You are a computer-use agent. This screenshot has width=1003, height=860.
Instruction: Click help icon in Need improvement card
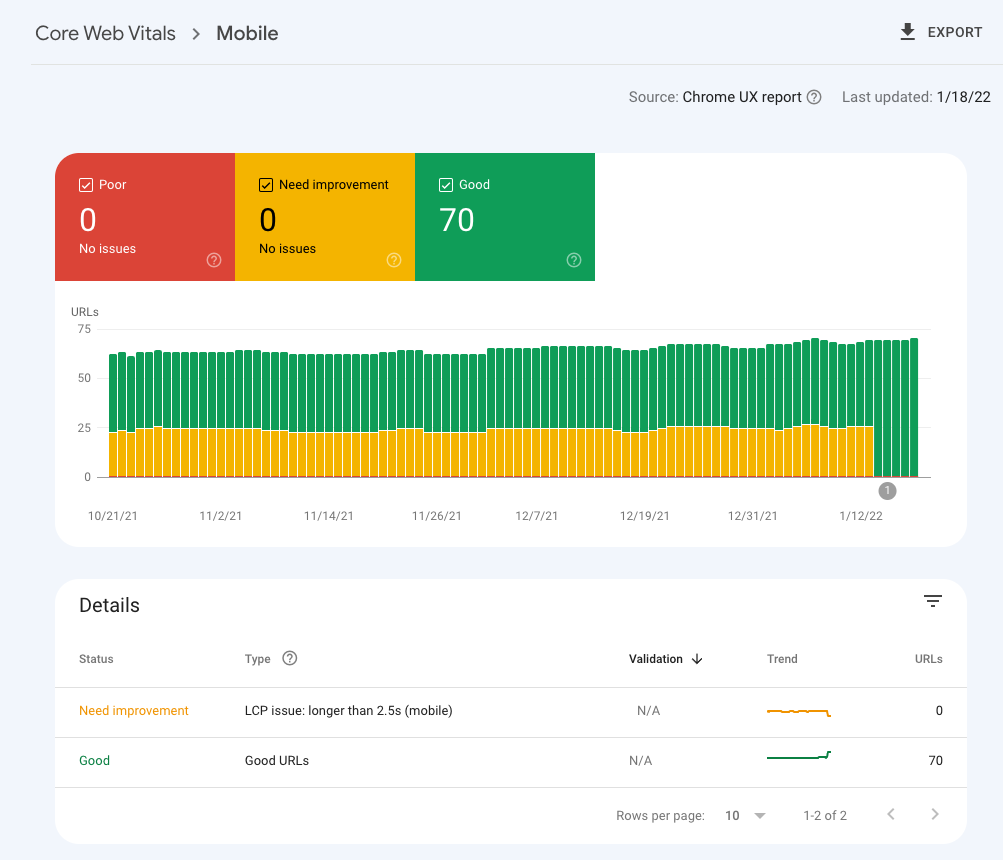[394, 260]
